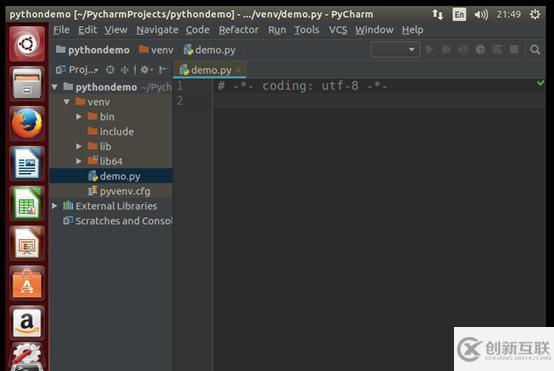Viewport: 554px width, 371px height.
Task: Open the Ubuntu Dash launcher
Action: (x=27, y=44)
